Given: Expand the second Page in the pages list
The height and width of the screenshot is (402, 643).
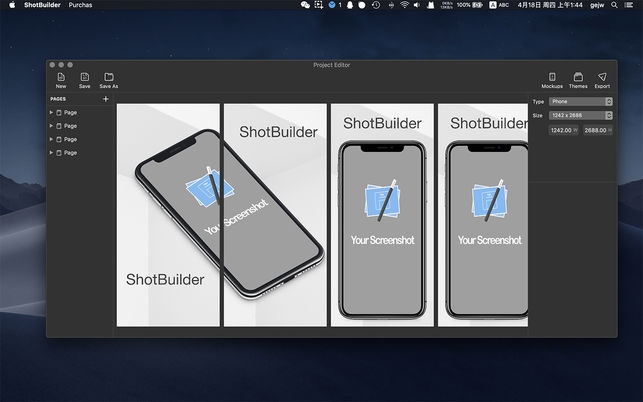Looking at the screenshot, I should 51,126.
